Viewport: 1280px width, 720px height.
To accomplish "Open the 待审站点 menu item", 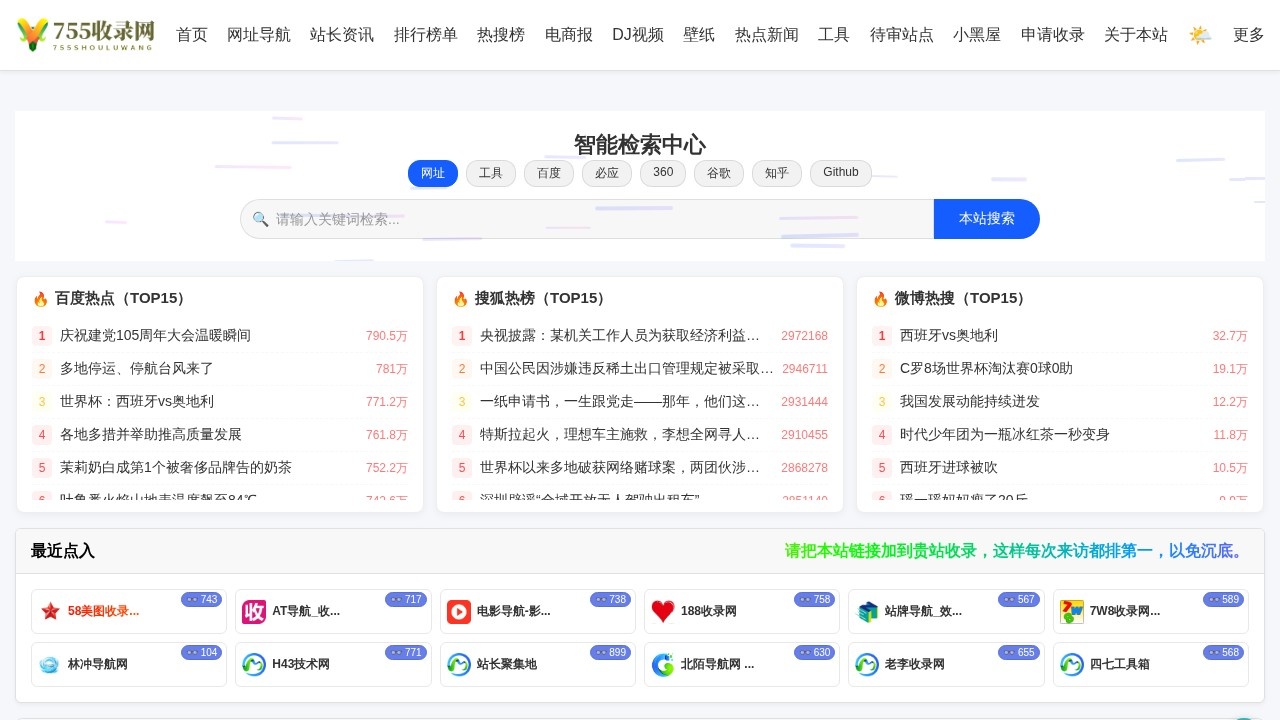I will coord(902,35).
